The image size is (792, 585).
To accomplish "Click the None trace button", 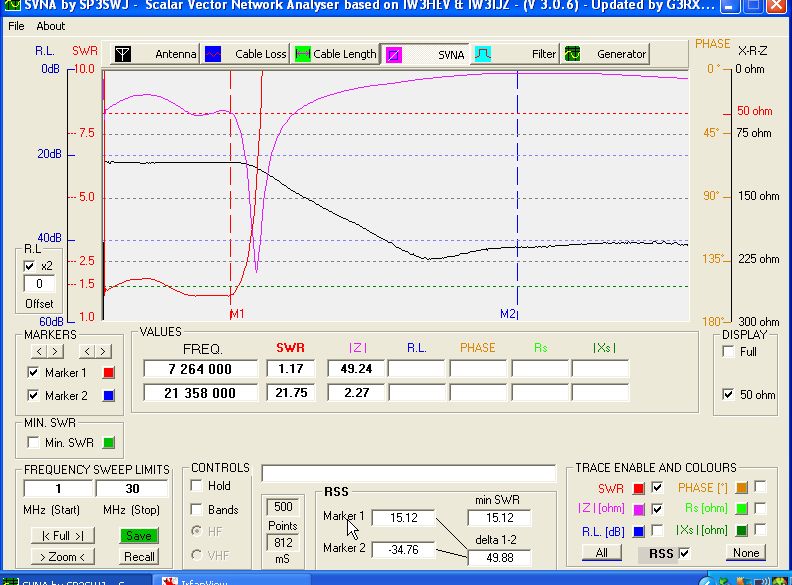I will coord(746,553).
